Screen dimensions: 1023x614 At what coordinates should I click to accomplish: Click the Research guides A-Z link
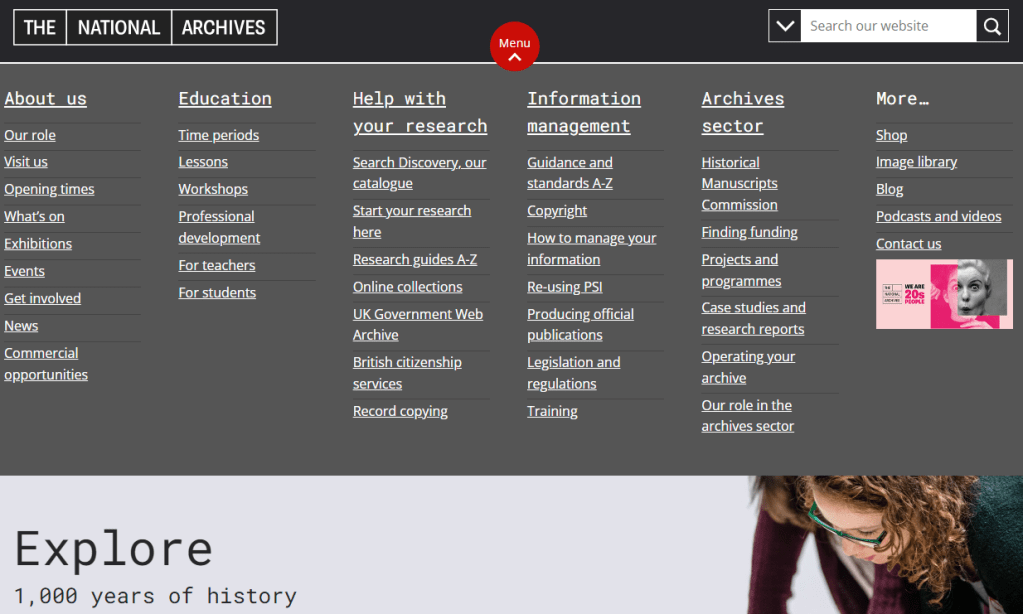[x=415, y=259]
